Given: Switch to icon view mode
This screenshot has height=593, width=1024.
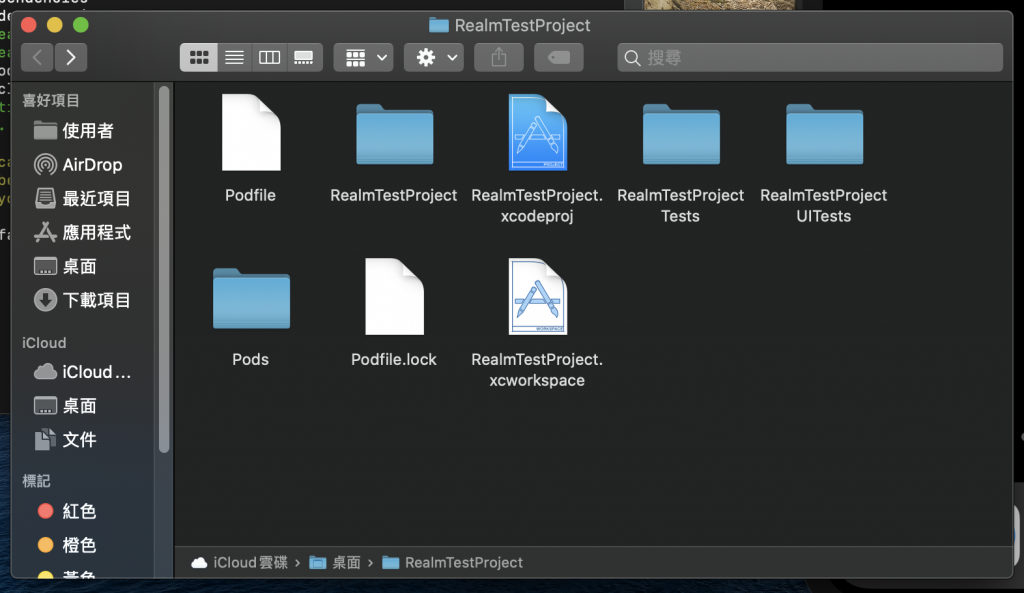Looking at the screenshot, I should click(x=199, y=57).
